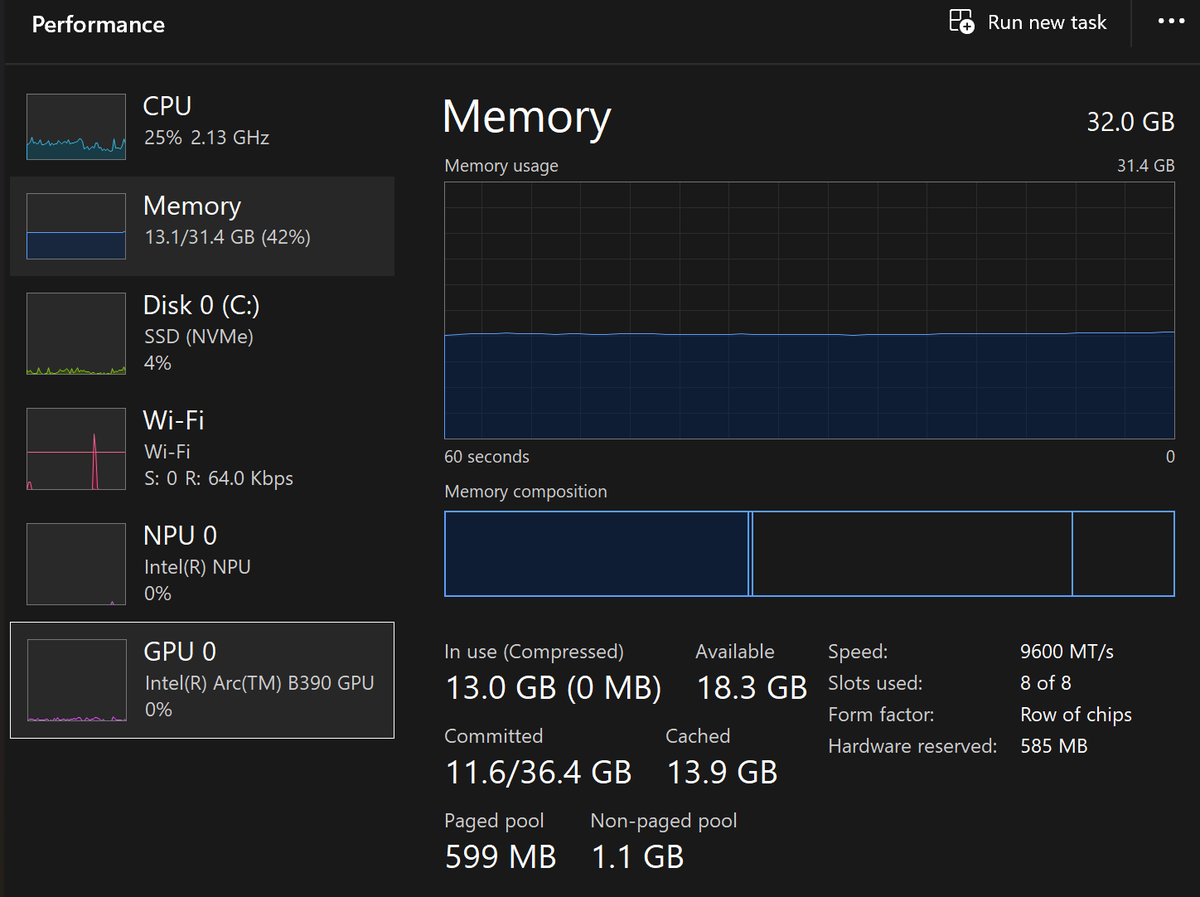This screenshot has height=897, width=1200.
Task: Click the 13.9 GB cached value
Action: [721, 772]
